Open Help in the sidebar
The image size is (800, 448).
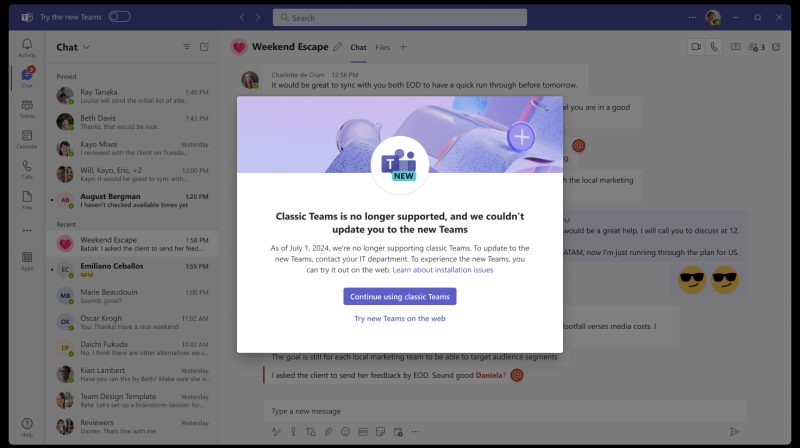(27, 427)
